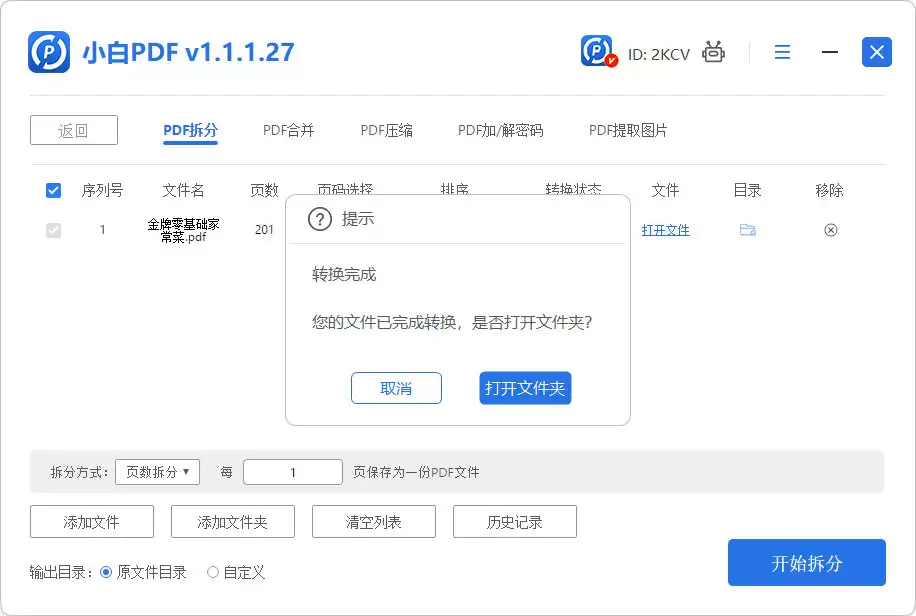Click the pages-per-file input field
The width and height of the screenshot is (916, 616).
tap(292, 472)
